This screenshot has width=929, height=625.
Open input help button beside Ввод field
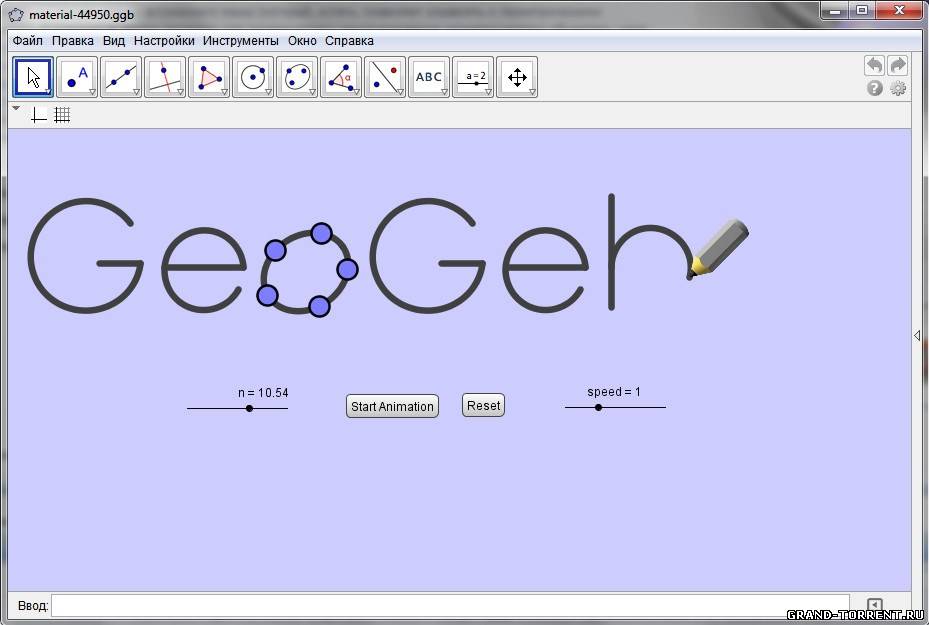coord(874,605)
